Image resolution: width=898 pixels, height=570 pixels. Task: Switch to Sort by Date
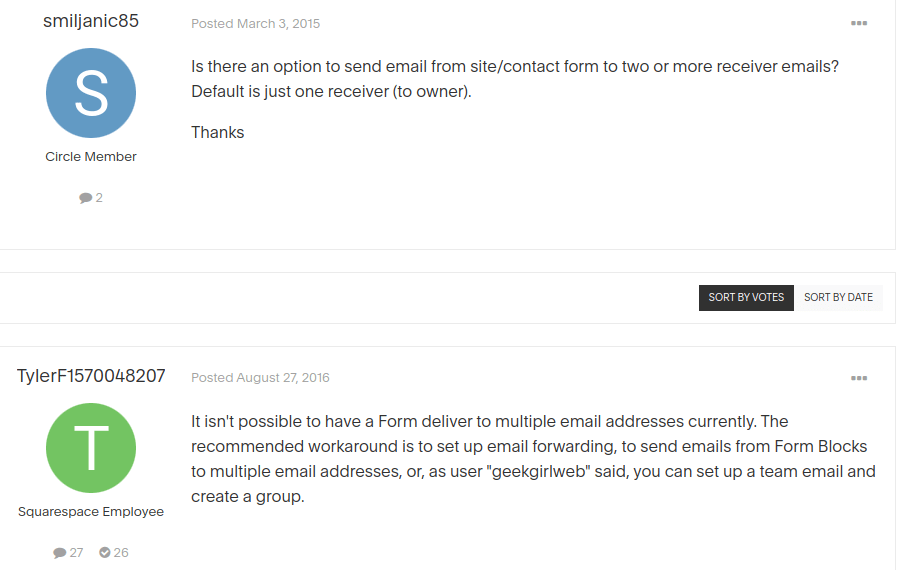click(838, 297)
